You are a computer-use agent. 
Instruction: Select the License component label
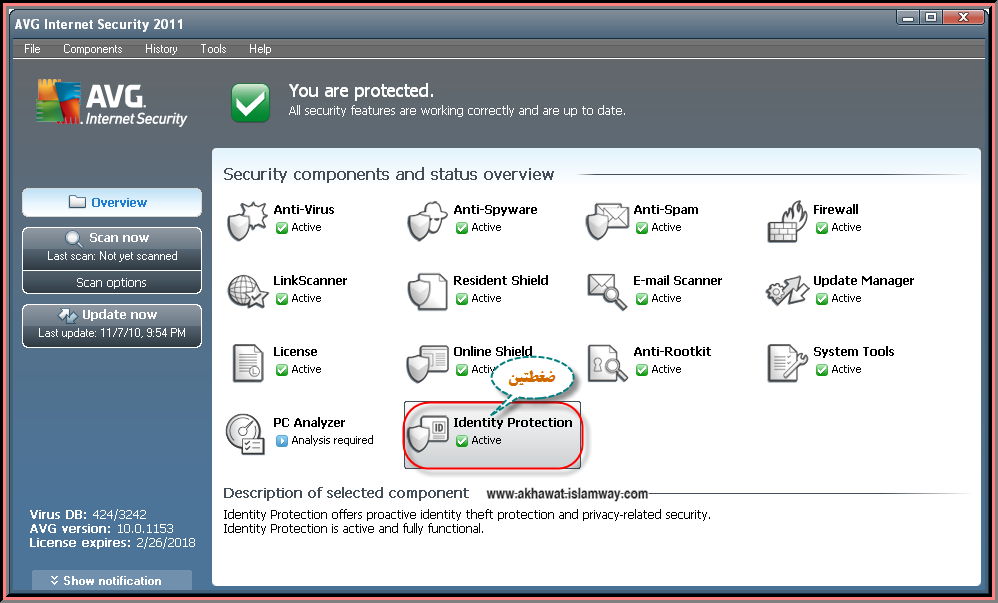click(x=295, y=351)
